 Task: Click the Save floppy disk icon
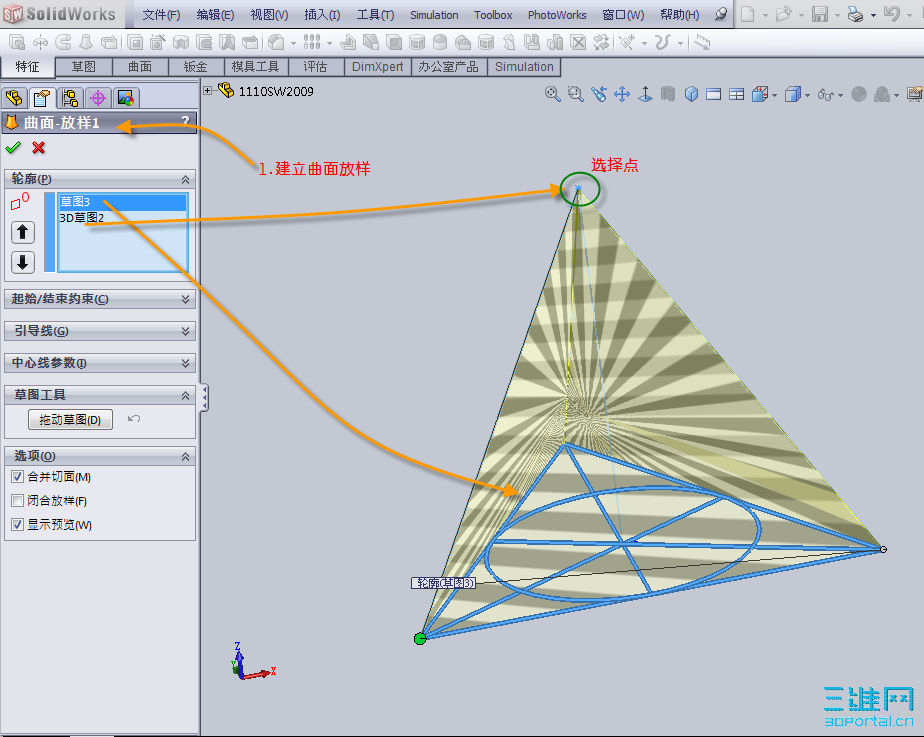coord(820,14)
